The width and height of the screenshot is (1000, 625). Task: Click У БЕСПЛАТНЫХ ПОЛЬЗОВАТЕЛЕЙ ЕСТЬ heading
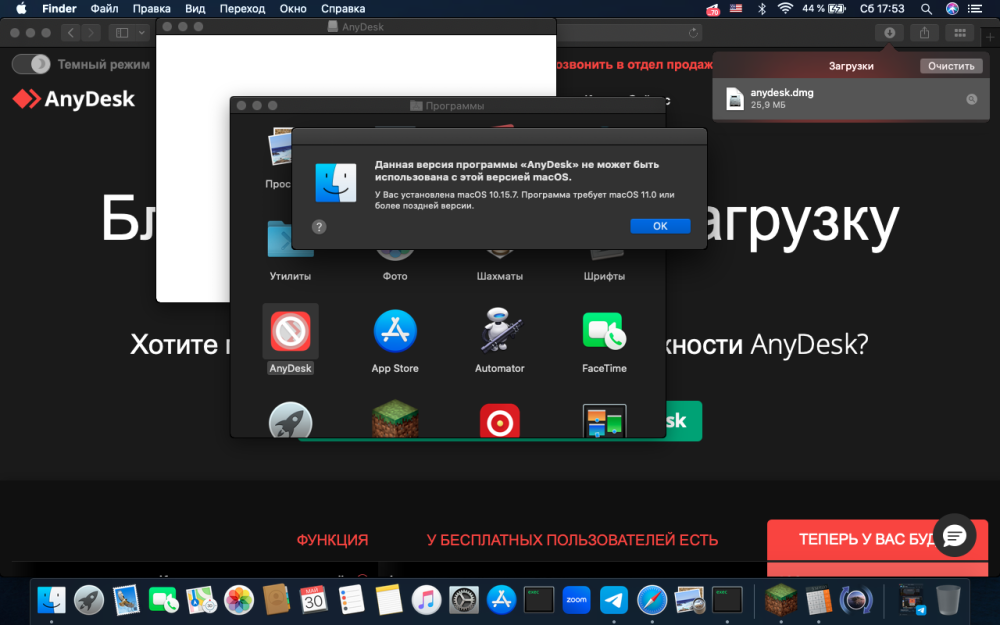(x=572, y=540)
